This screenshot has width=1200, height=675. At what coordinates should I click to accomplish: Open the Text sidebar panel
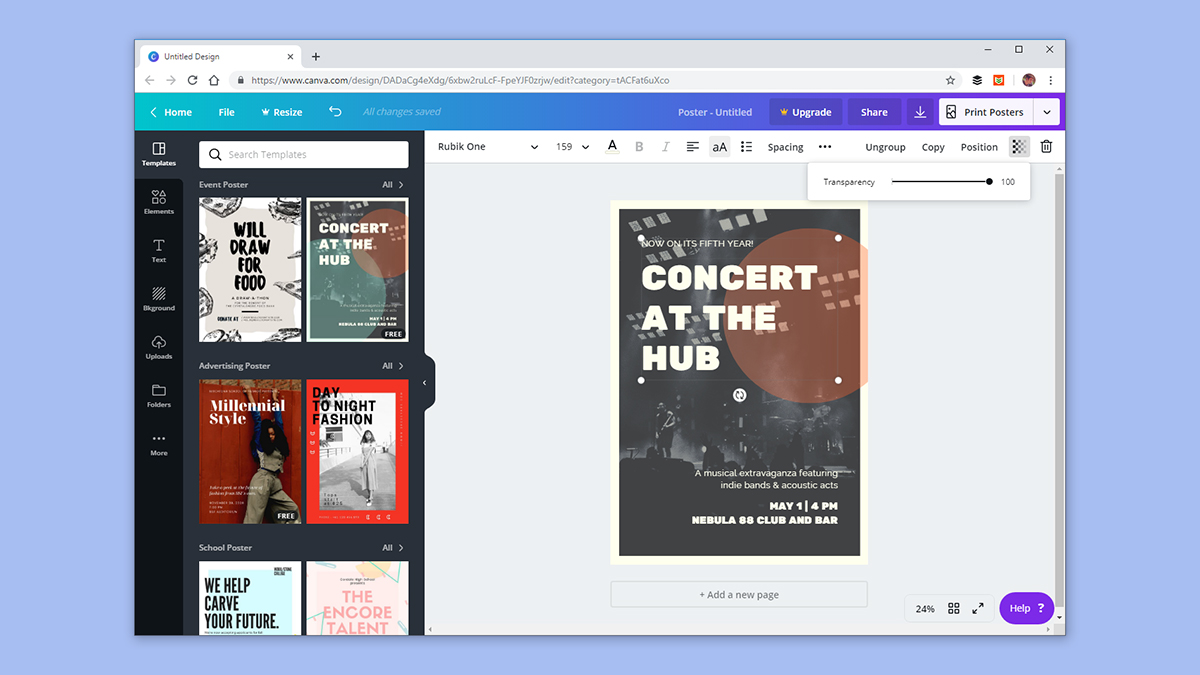pos(158,251)
